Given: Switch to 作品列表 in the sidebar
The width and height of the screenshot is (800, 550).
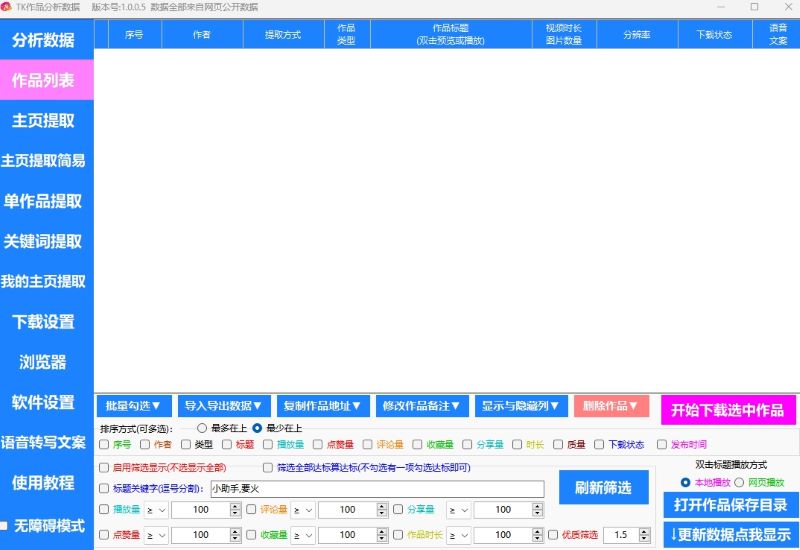Looking at the screenshot, I should (x=43, y=80).
